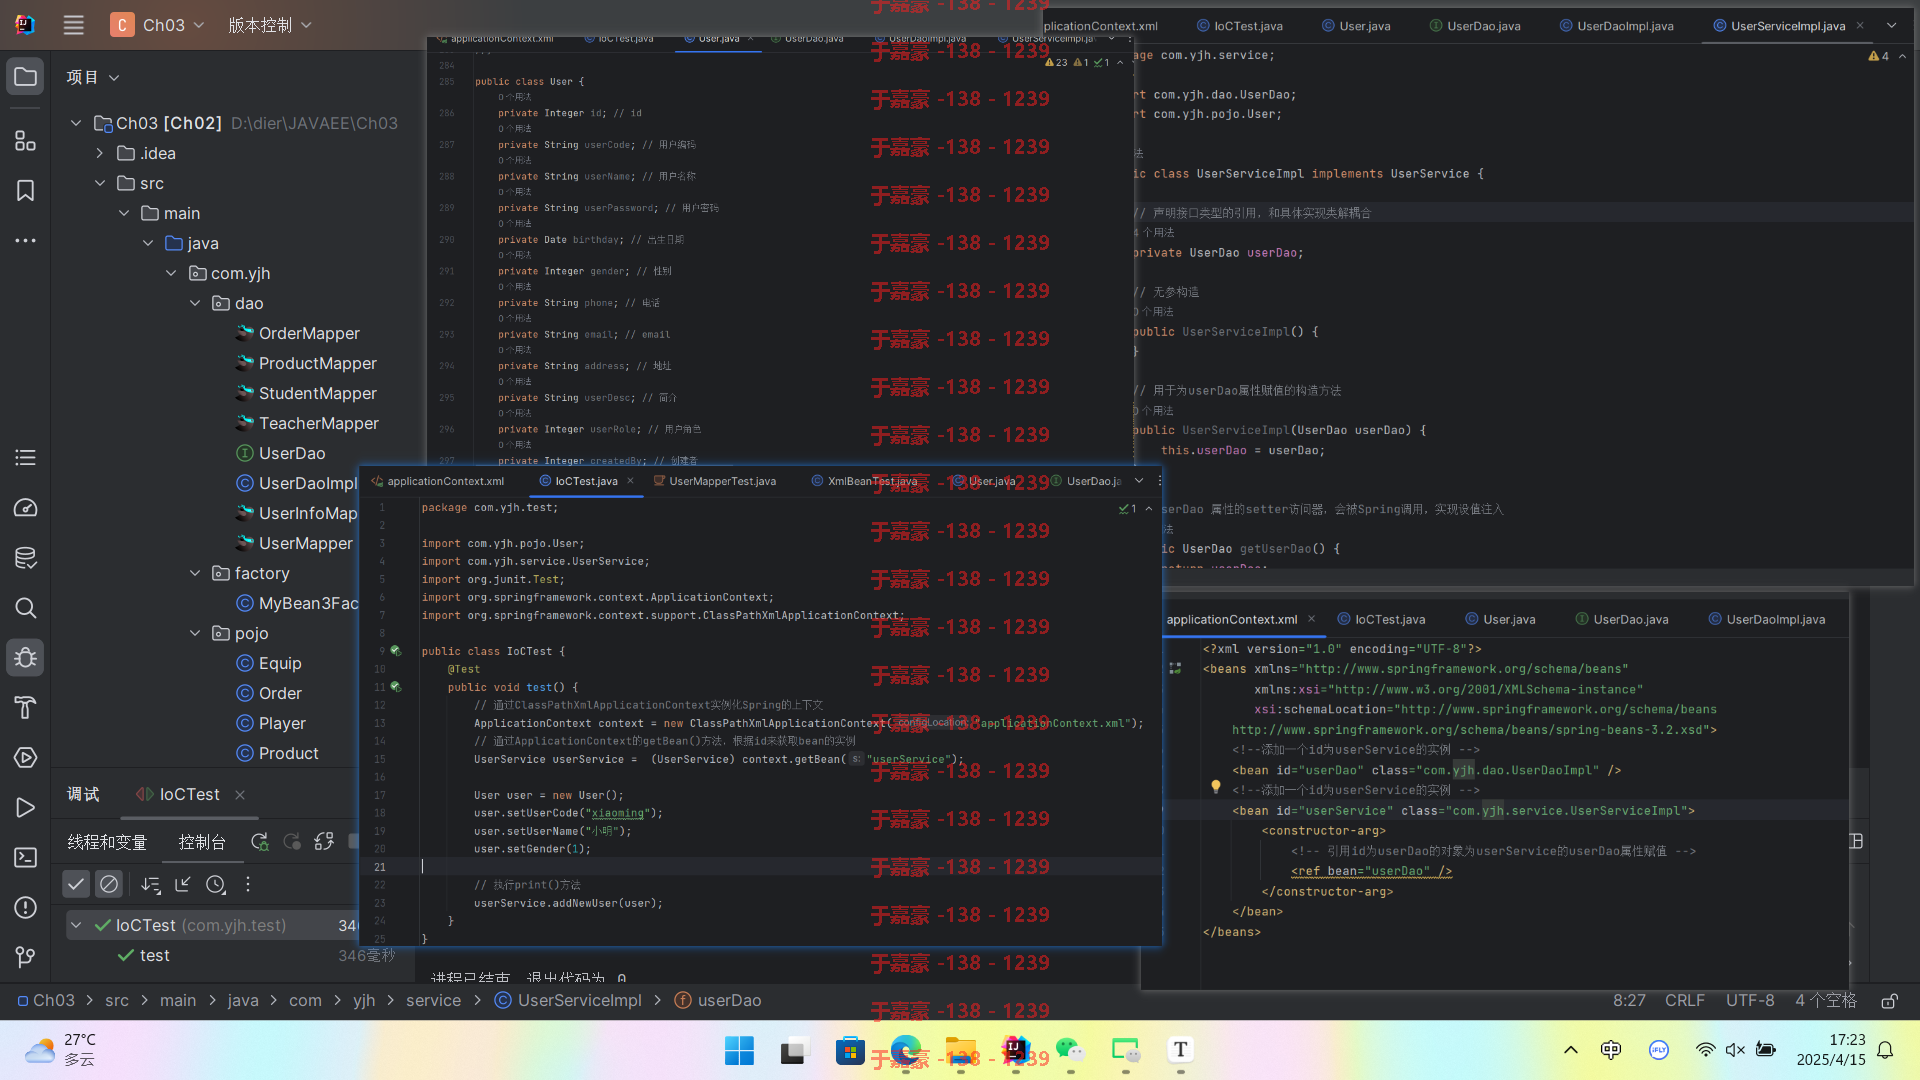Select UserMapperTest.java tab in floating editor

click(714, 481)
